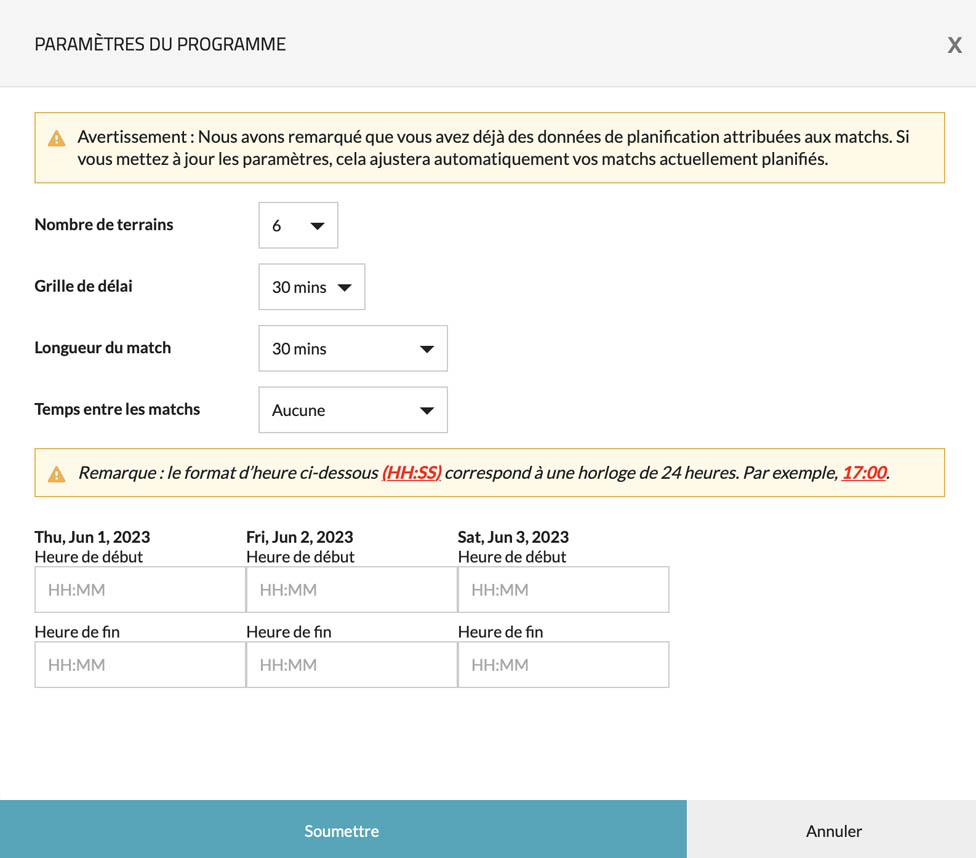
Task: Click the red HH:SS format text
Action: (x=411, y=473)
